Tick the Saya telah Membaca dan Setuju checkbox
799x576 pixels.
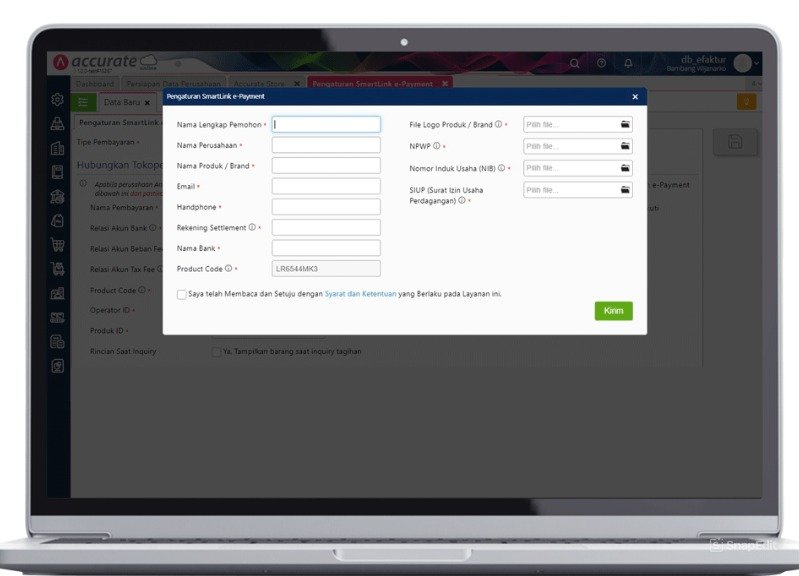pyautogui.click(x=181, y=295)
